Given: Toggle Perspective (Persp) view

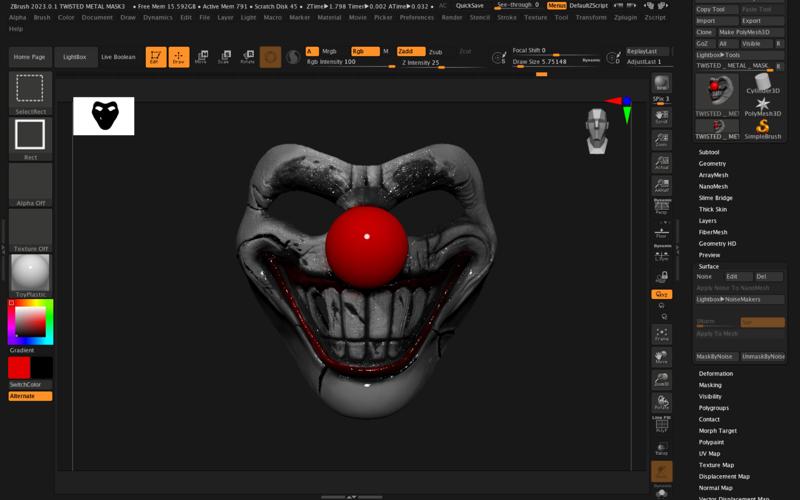Looking at the screenshot, I should click(662, 206).
